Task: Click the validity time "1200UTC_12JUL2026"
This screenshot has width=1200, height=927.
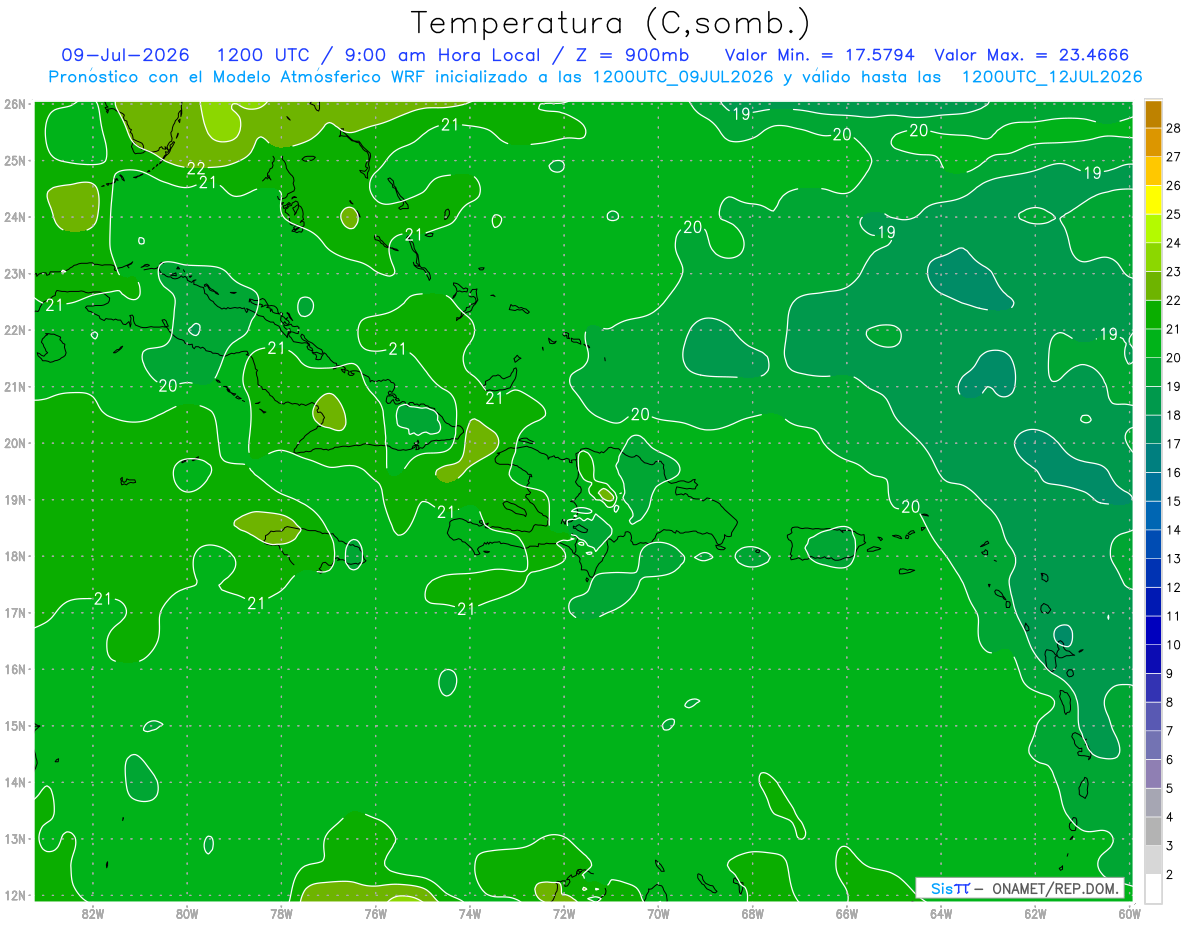Action: [1052, 77]
